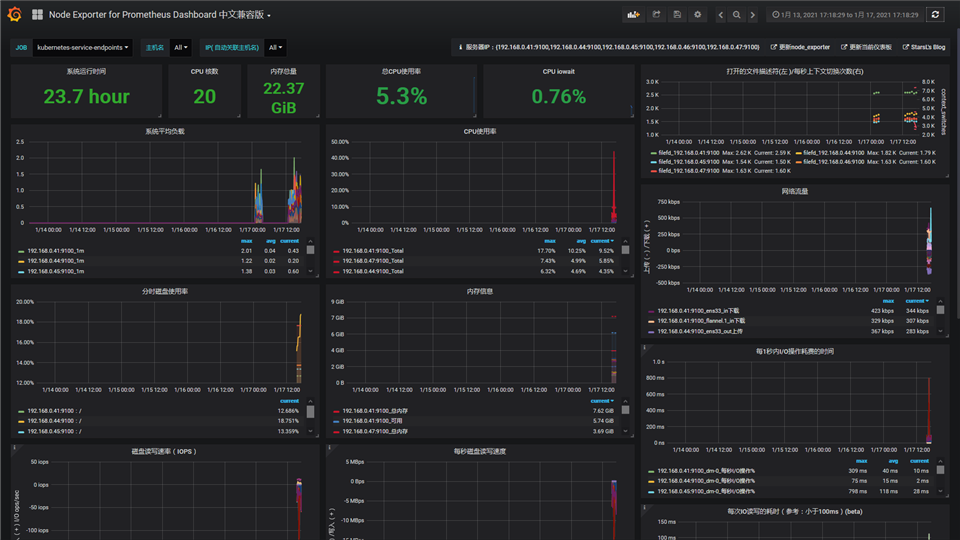Open CPU iowait panel title menu
The image size is (960, 540).
[x=558, y=72]
